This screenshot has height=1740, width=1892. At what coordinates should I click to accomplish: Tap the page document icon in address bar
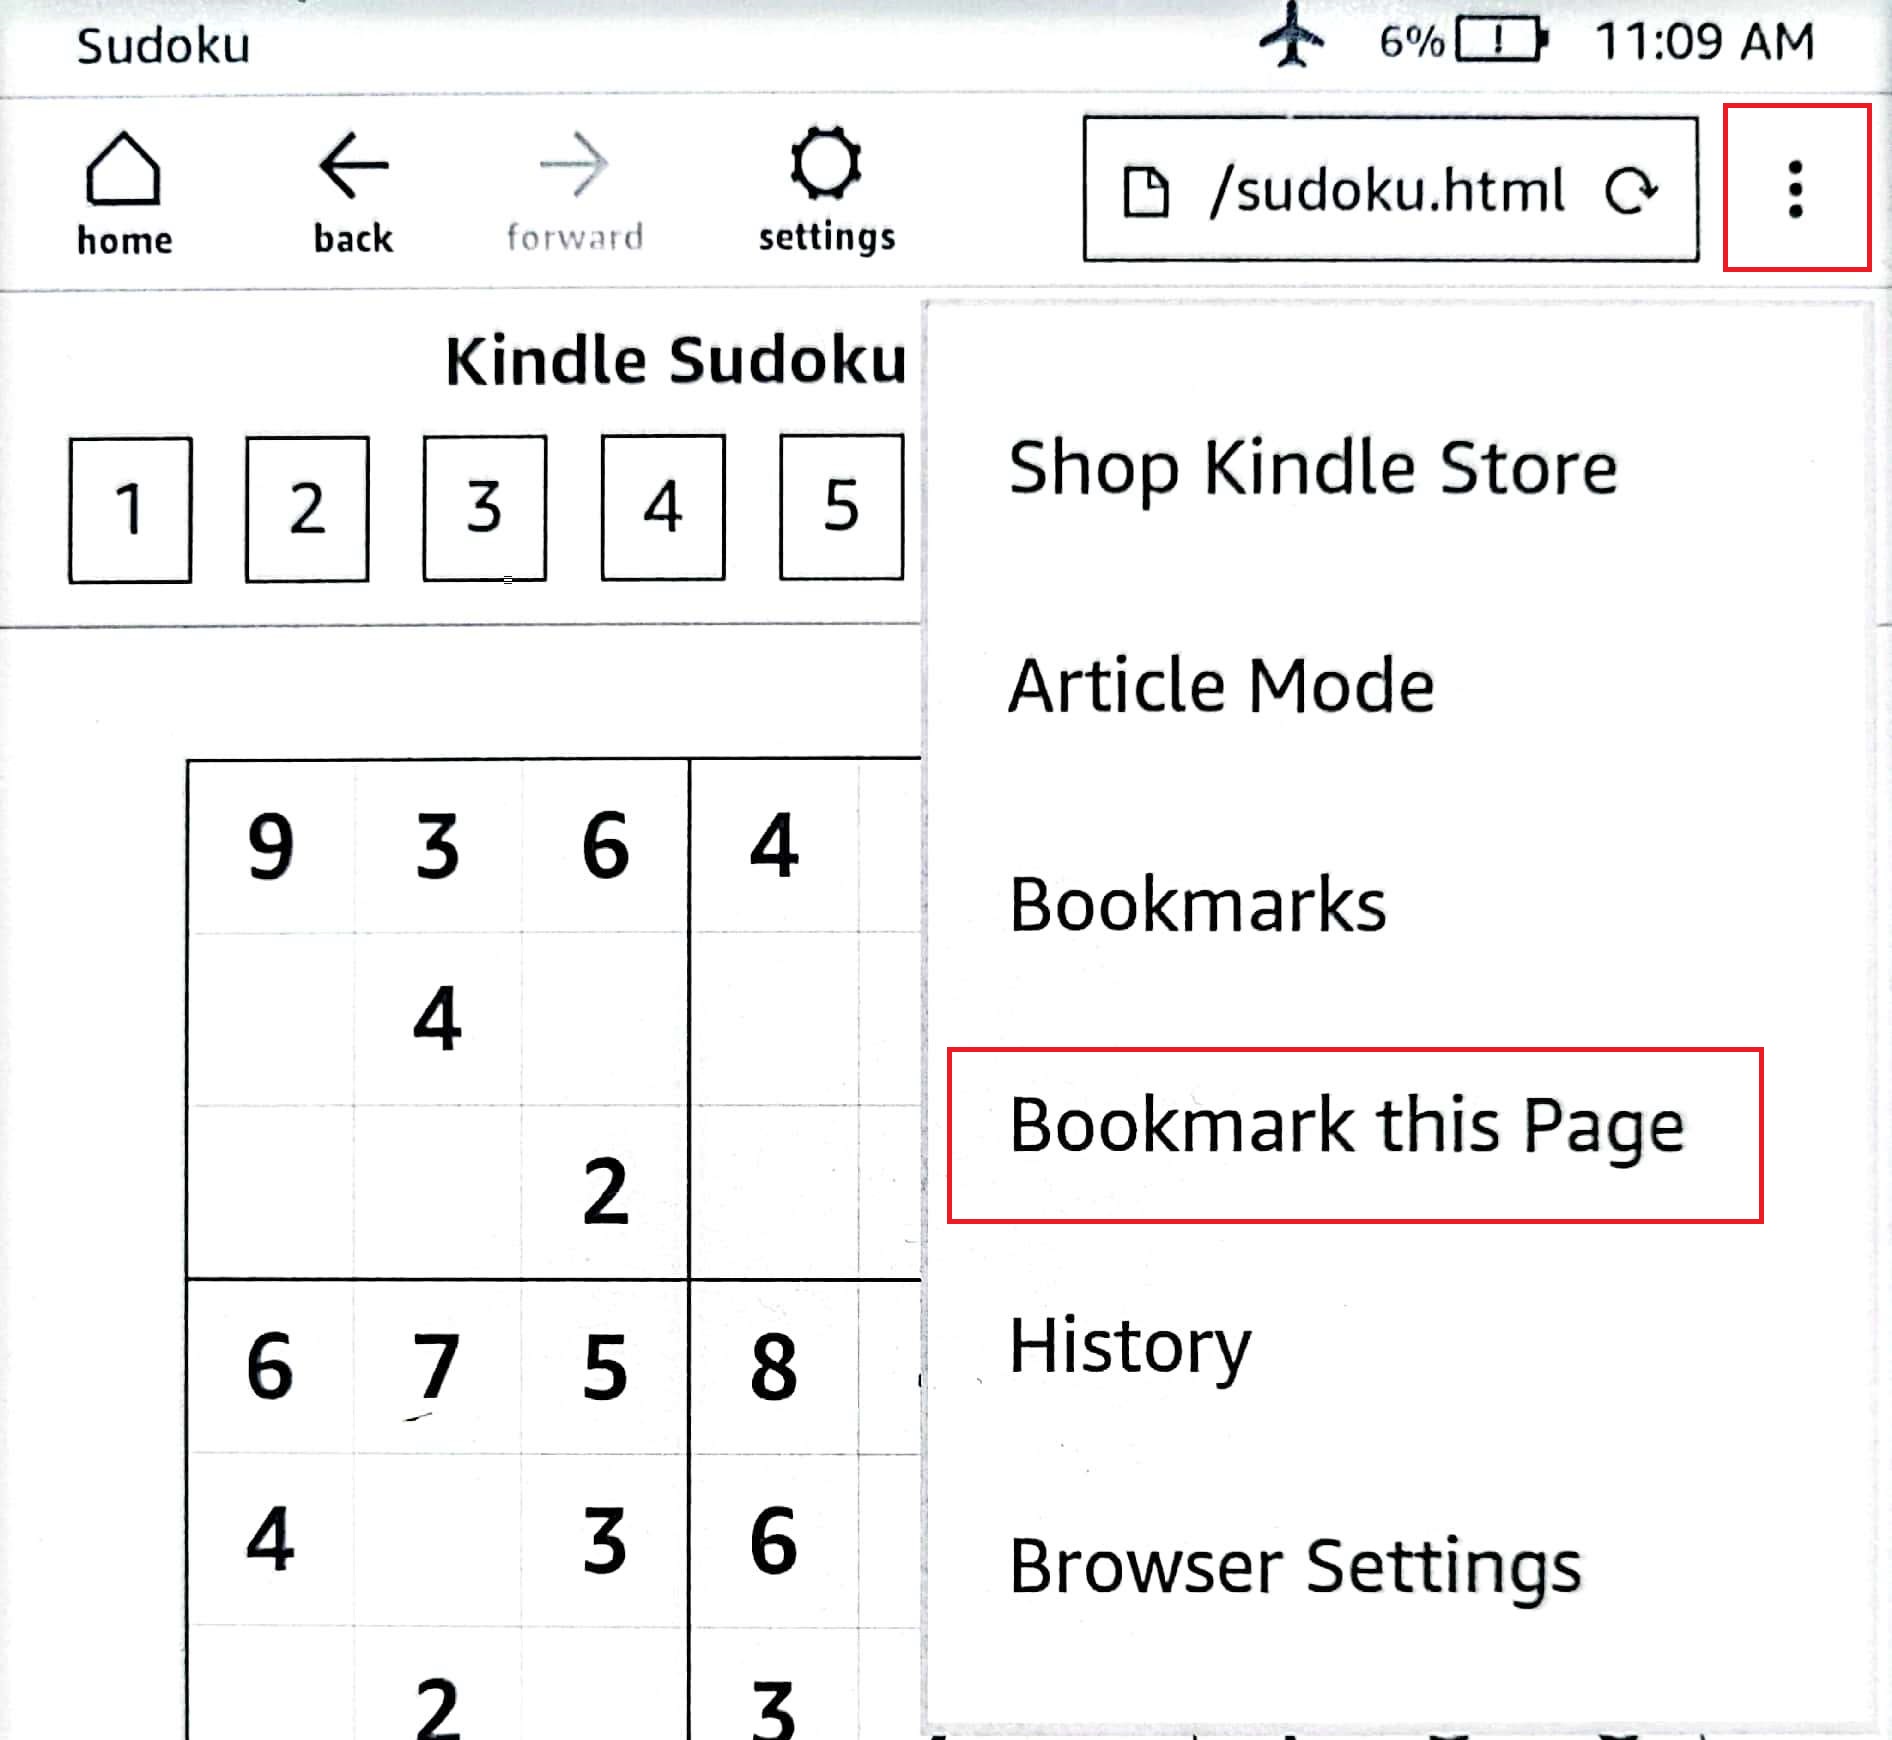tap(1146, 191)
